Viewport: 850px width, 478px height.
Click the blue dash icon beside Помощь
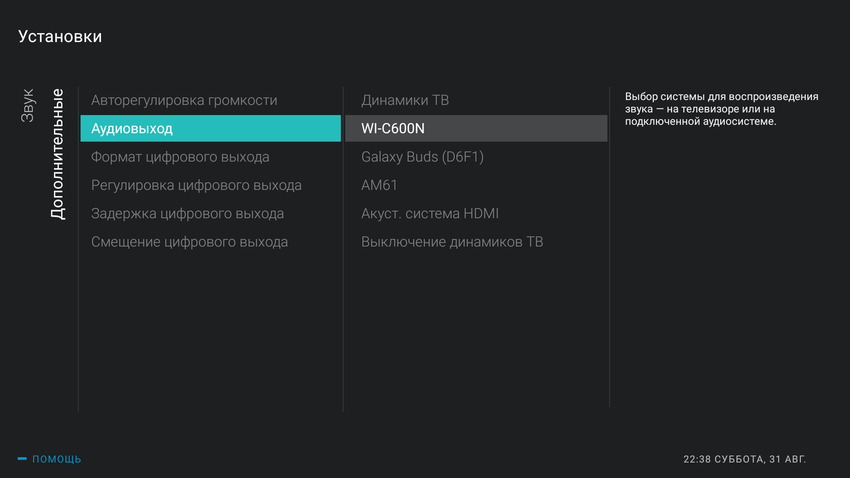click(x=22, y=459)
